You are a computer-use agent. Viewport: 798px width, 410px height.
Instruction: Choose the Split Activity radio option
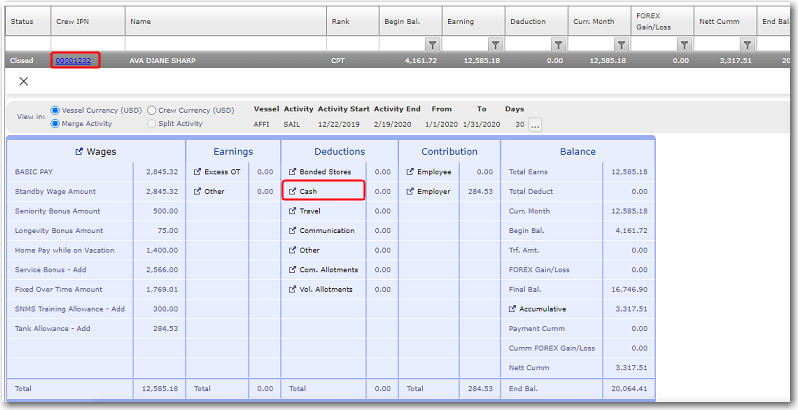point(152,123)
